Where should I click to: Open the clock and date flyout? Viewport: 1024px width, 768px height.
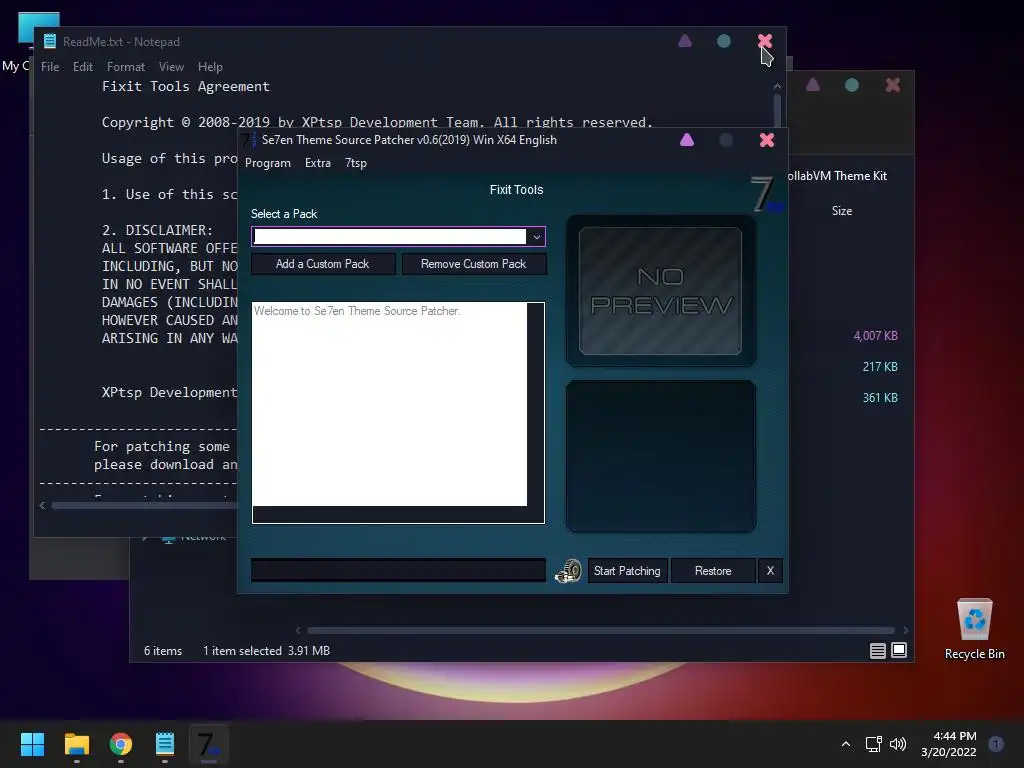[949, 744]
